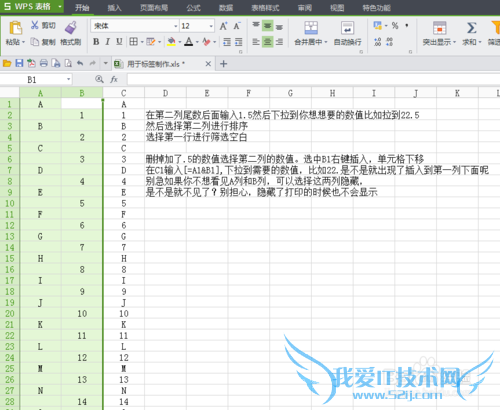This screenshot has height=410, width=500.
Task: Open file with the folder icon
Action: click(7, 63)
